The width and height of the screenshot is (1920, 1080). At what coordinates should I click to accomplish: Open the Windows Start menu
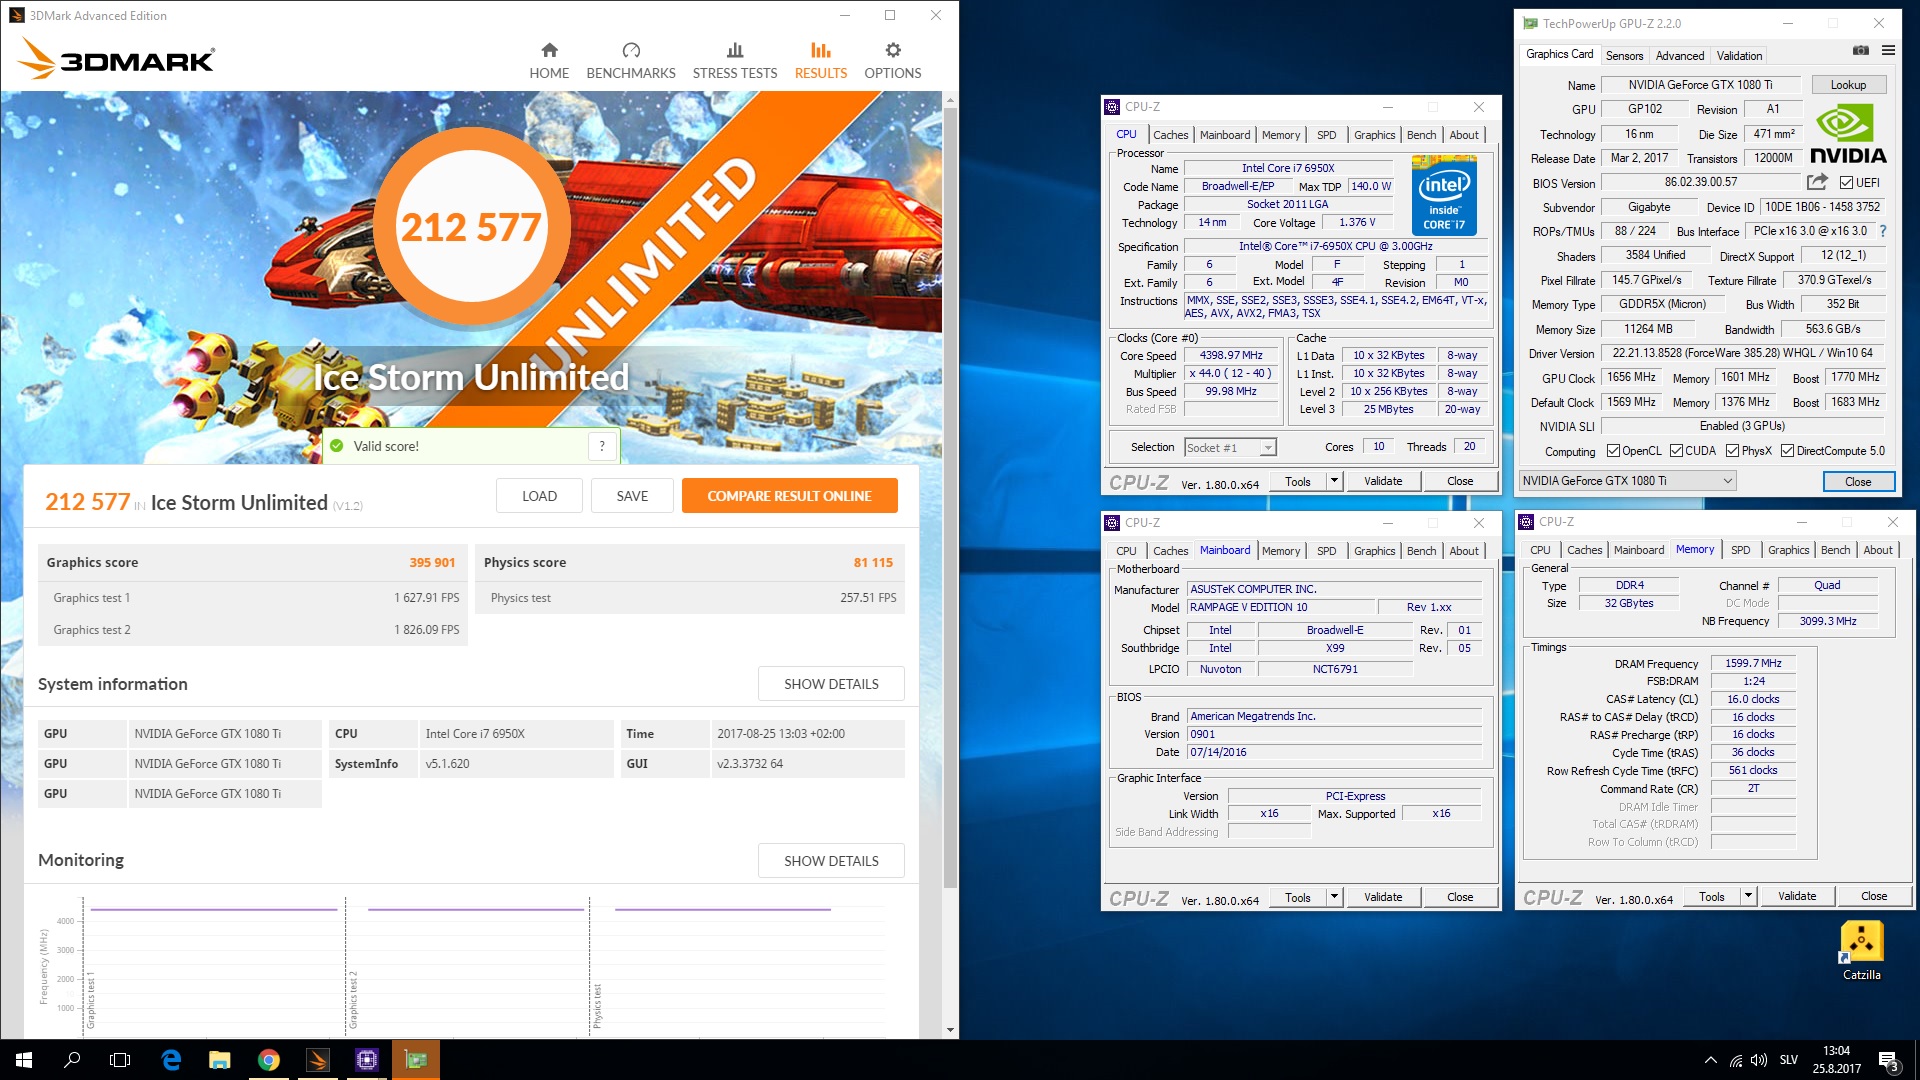(24, 1060)
